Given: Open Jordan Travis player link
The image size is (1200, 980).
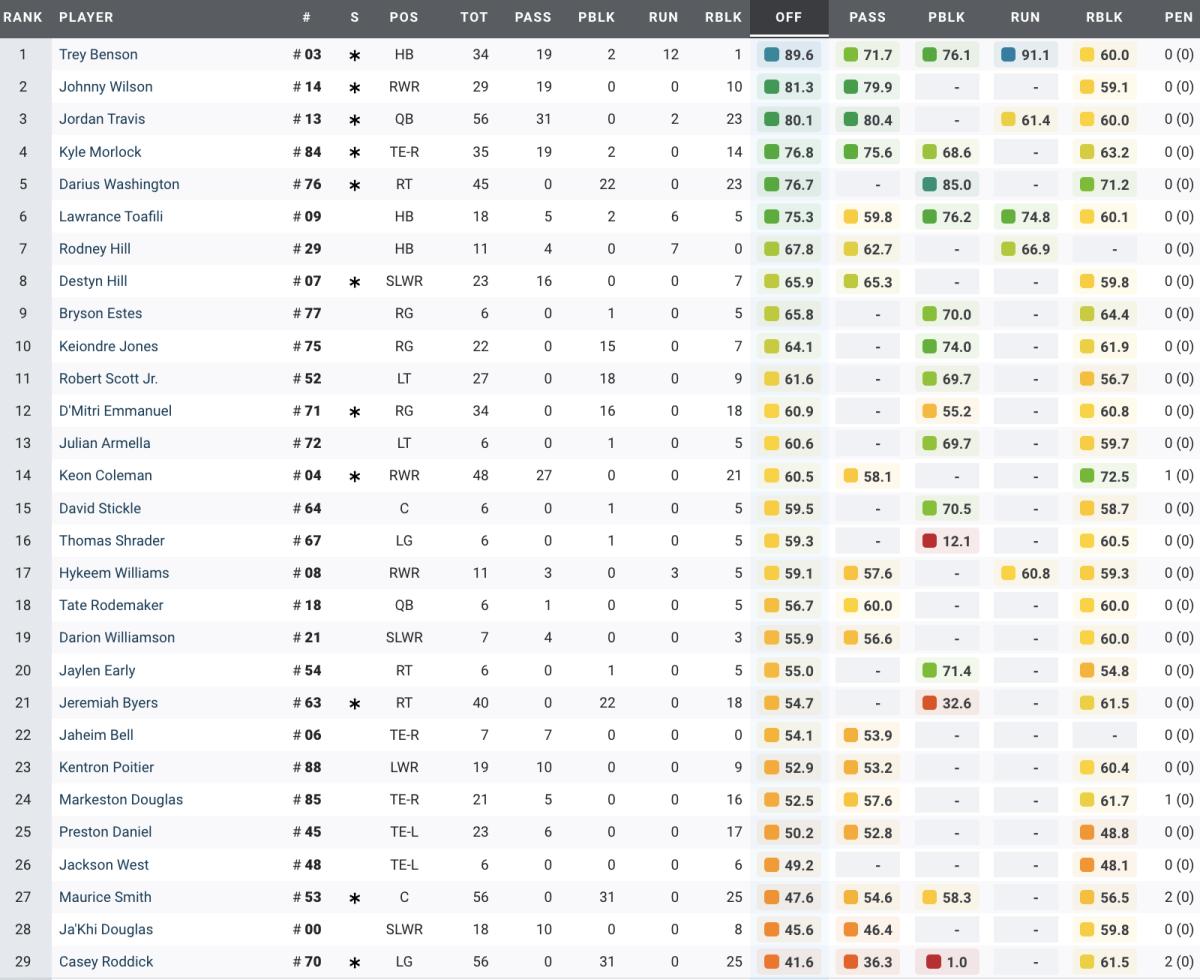Looking at the screenshot, I should pyautogui.click(x=102, y=119).
